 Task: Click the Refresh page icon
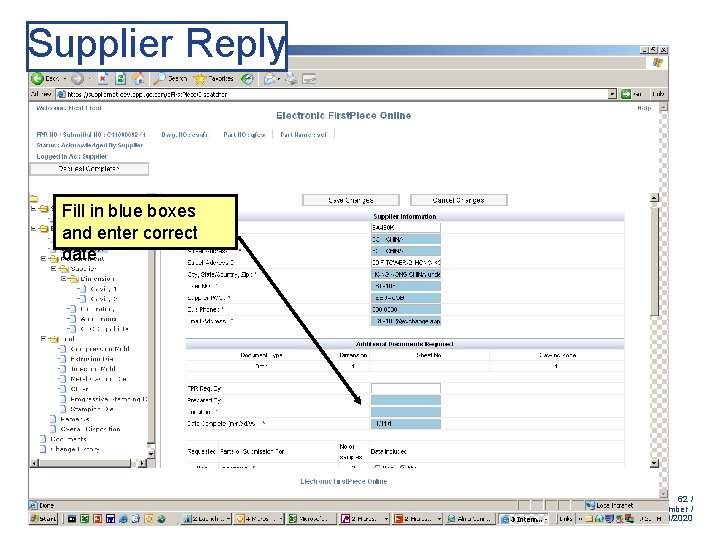point(120,79)
